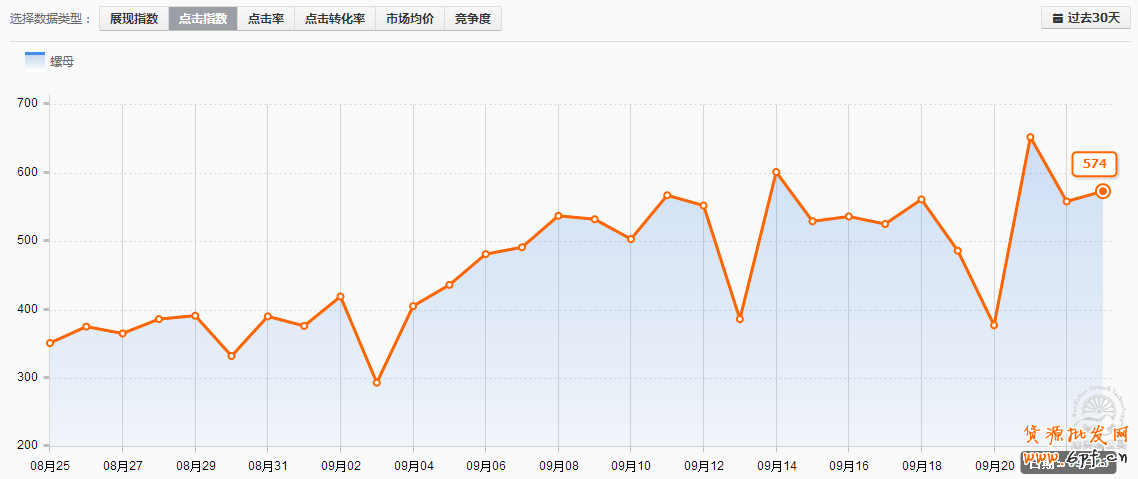Select the 市场均价 tab
Viewport: 1138px width, 479px height.
pyautogui.click(x=410, y=18)
